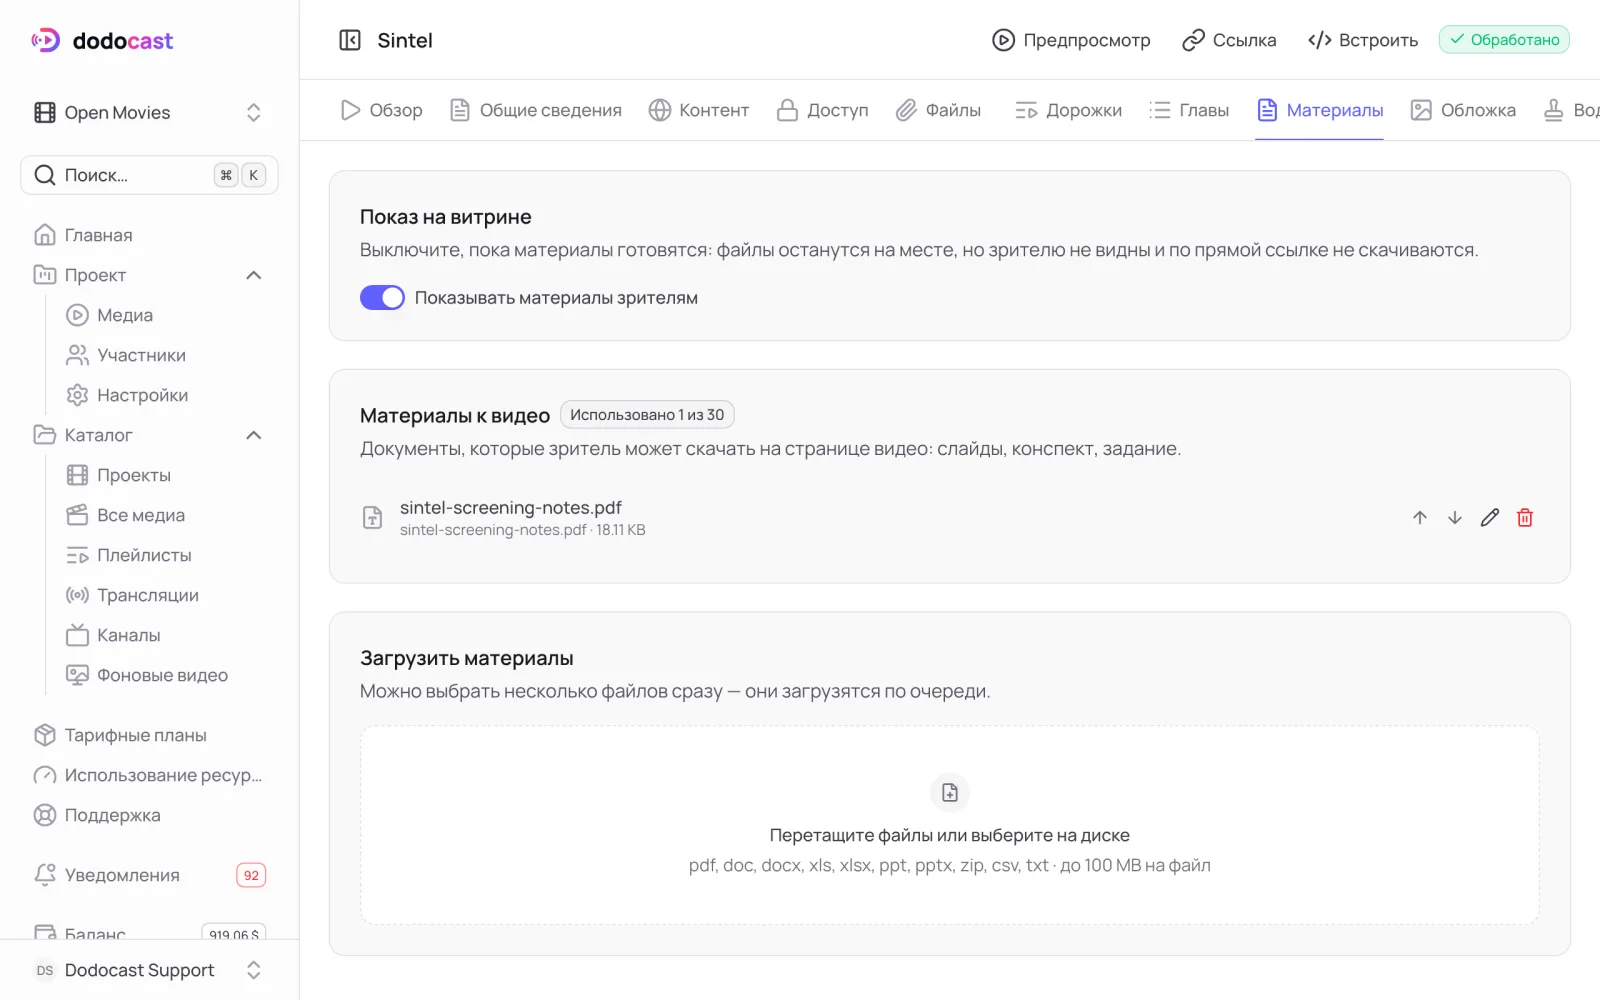Screen dimensions: 1600x1000
Task: Switch to the Контент tab
Action: click(x=699, y=110)
